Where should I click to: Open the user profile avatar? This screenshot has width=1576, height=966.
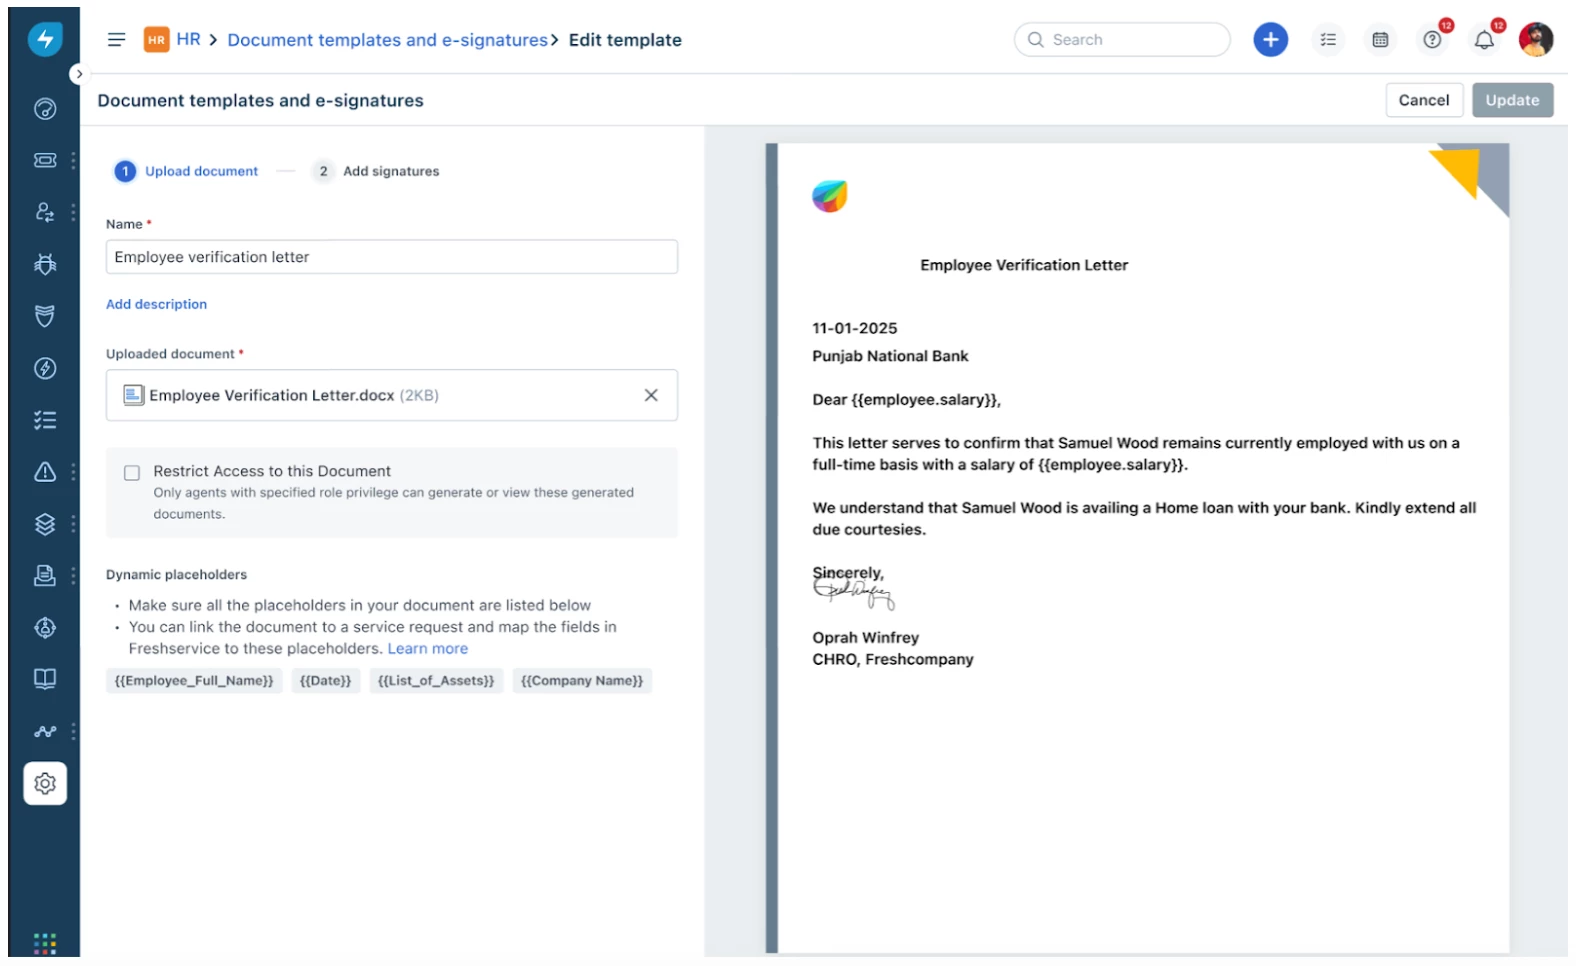tap(1536, 40)
